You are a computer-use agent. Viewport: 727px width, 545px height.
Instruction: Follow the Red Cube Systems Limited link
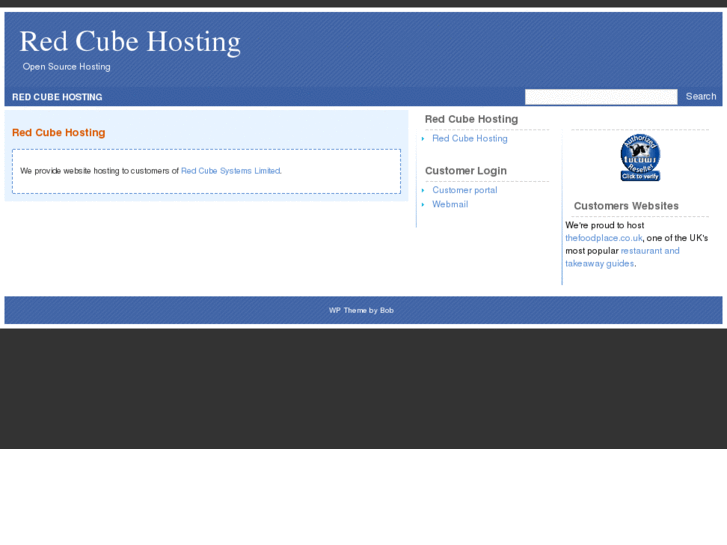click(230, 171)
